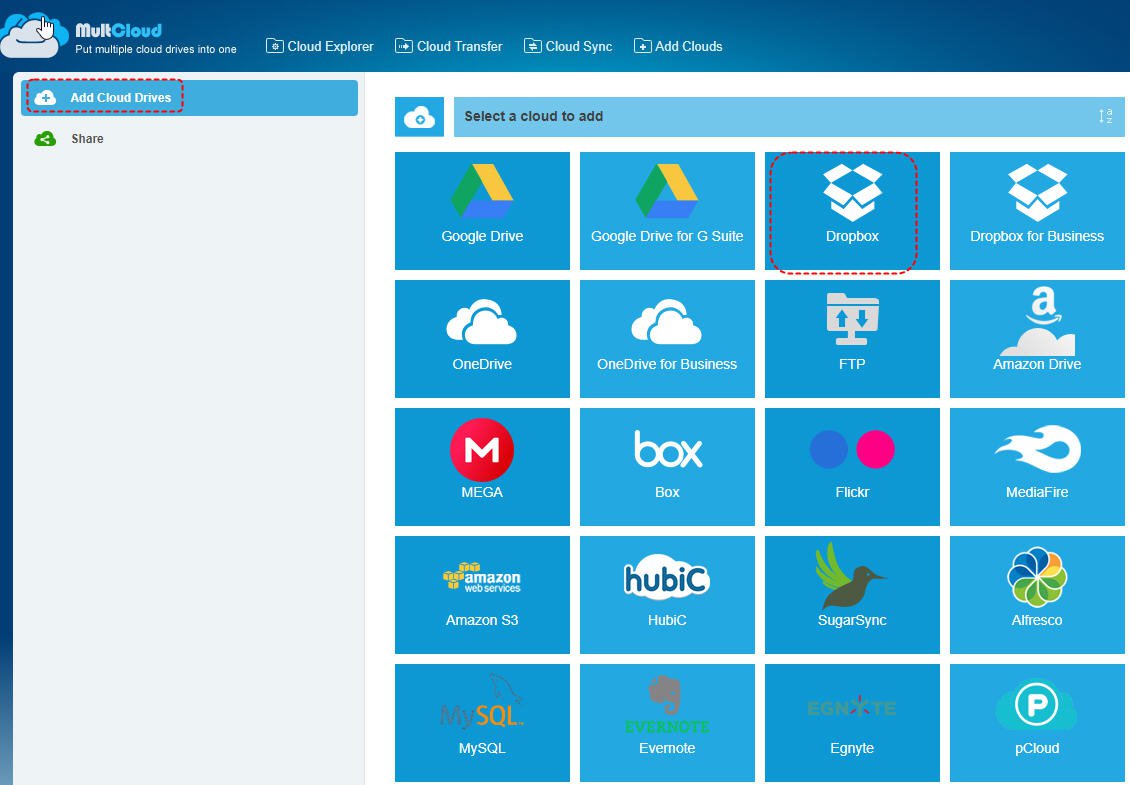Select Add Cloud Drives in sidebar
The image size is (1130, 785).
tap(190, 97)
